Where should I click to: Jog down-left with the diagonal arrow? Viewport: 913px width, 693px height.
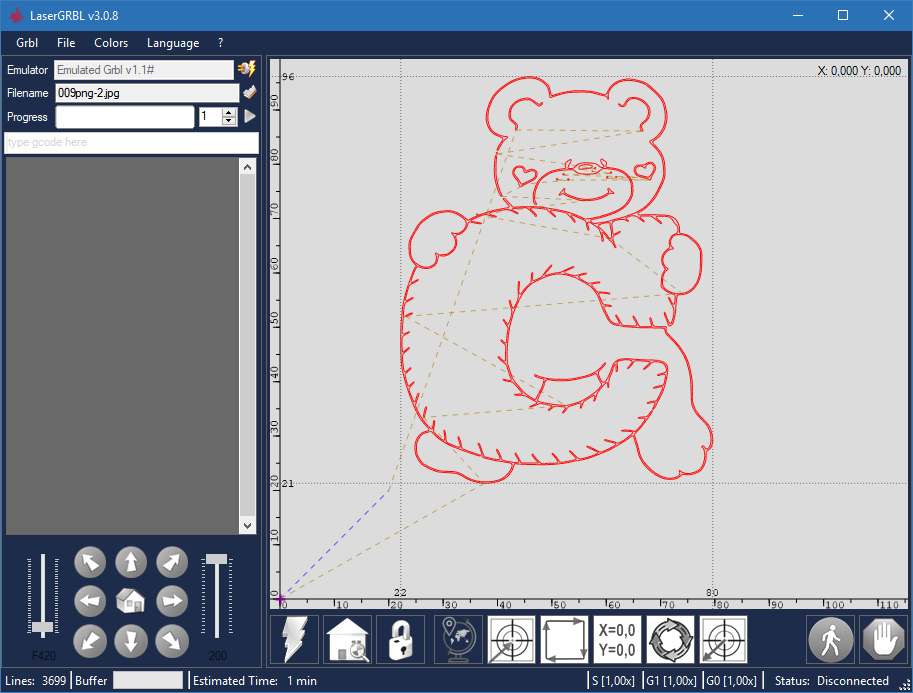[x=90, y=641]
